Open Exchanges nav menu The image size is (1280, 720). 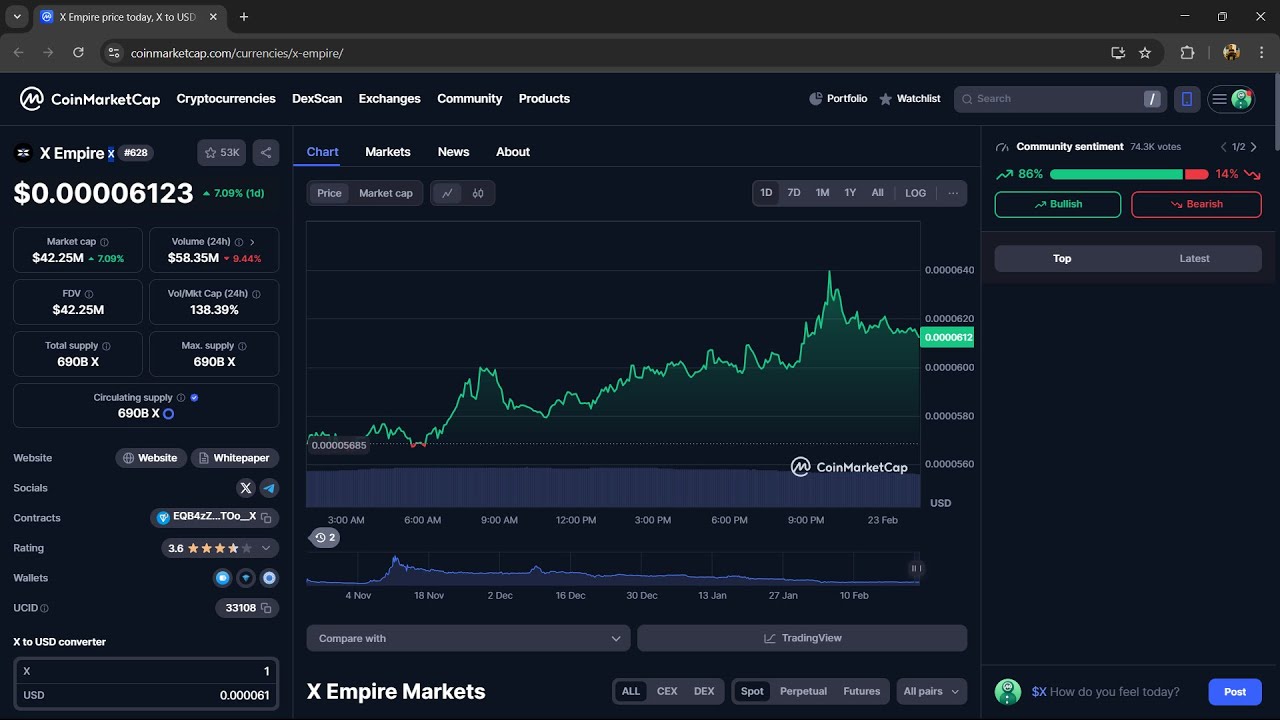point(390,99)
